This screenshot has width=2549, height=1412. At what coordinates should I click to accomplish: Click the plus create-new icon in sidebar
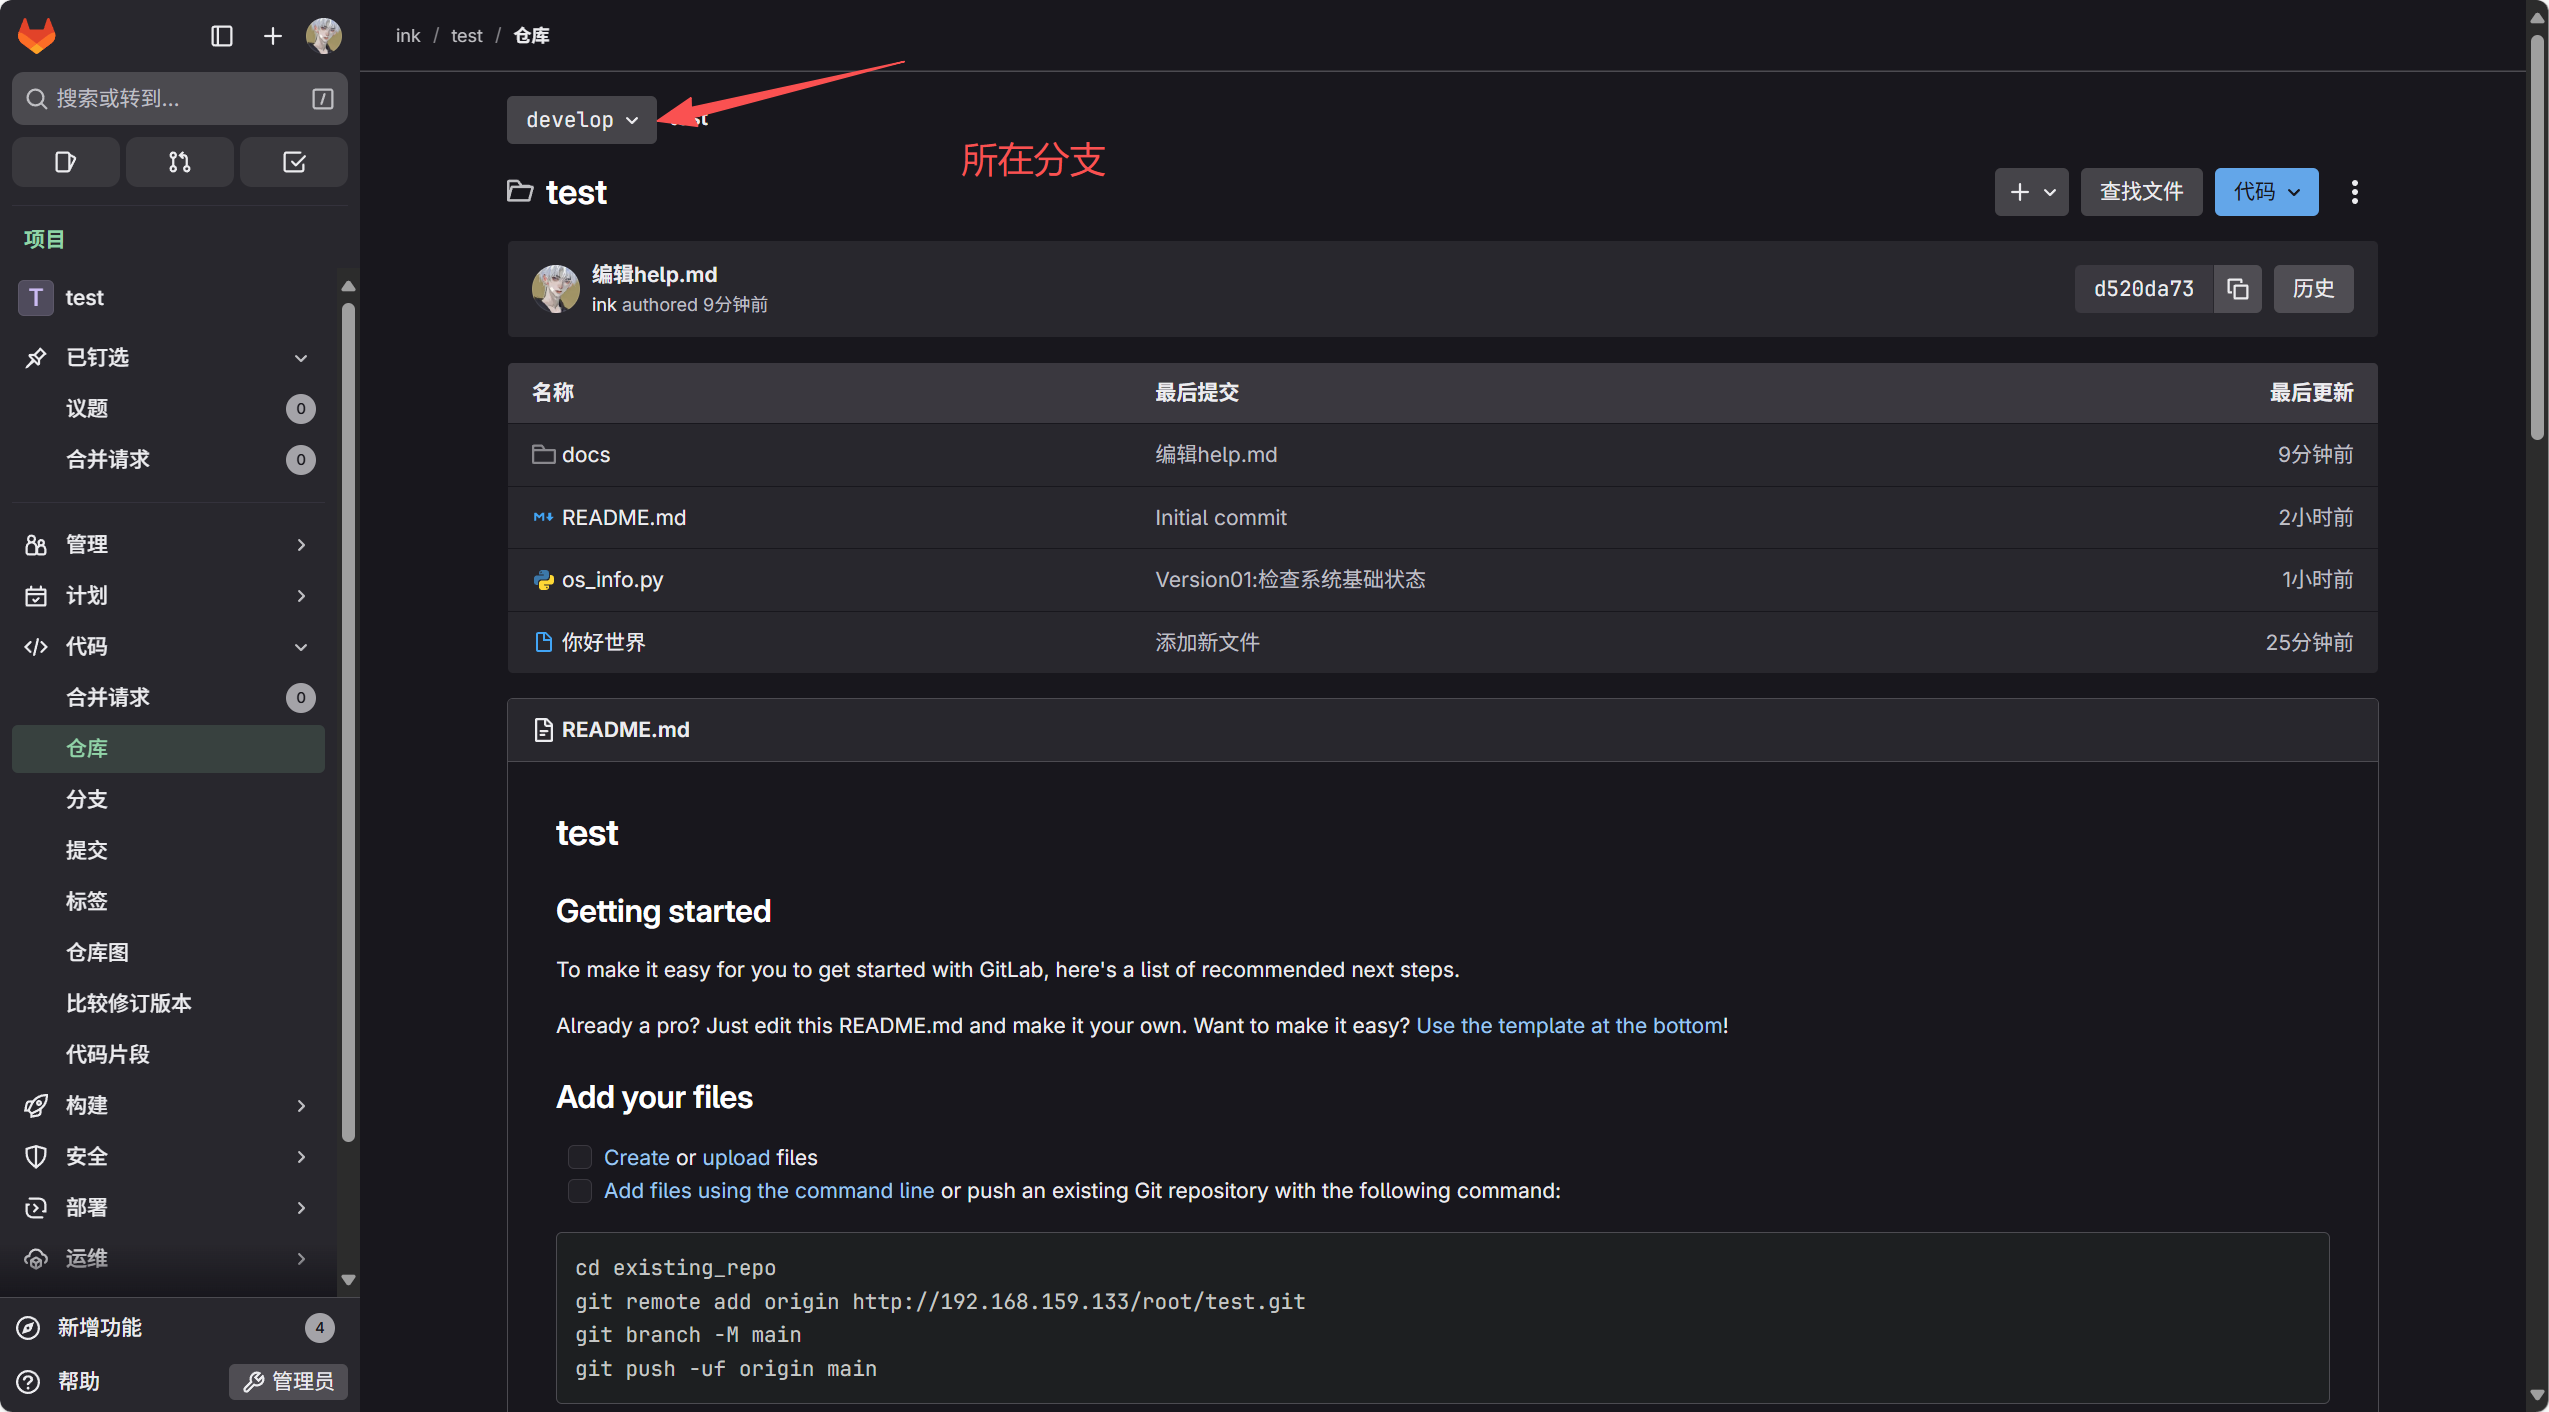(272, 36)
